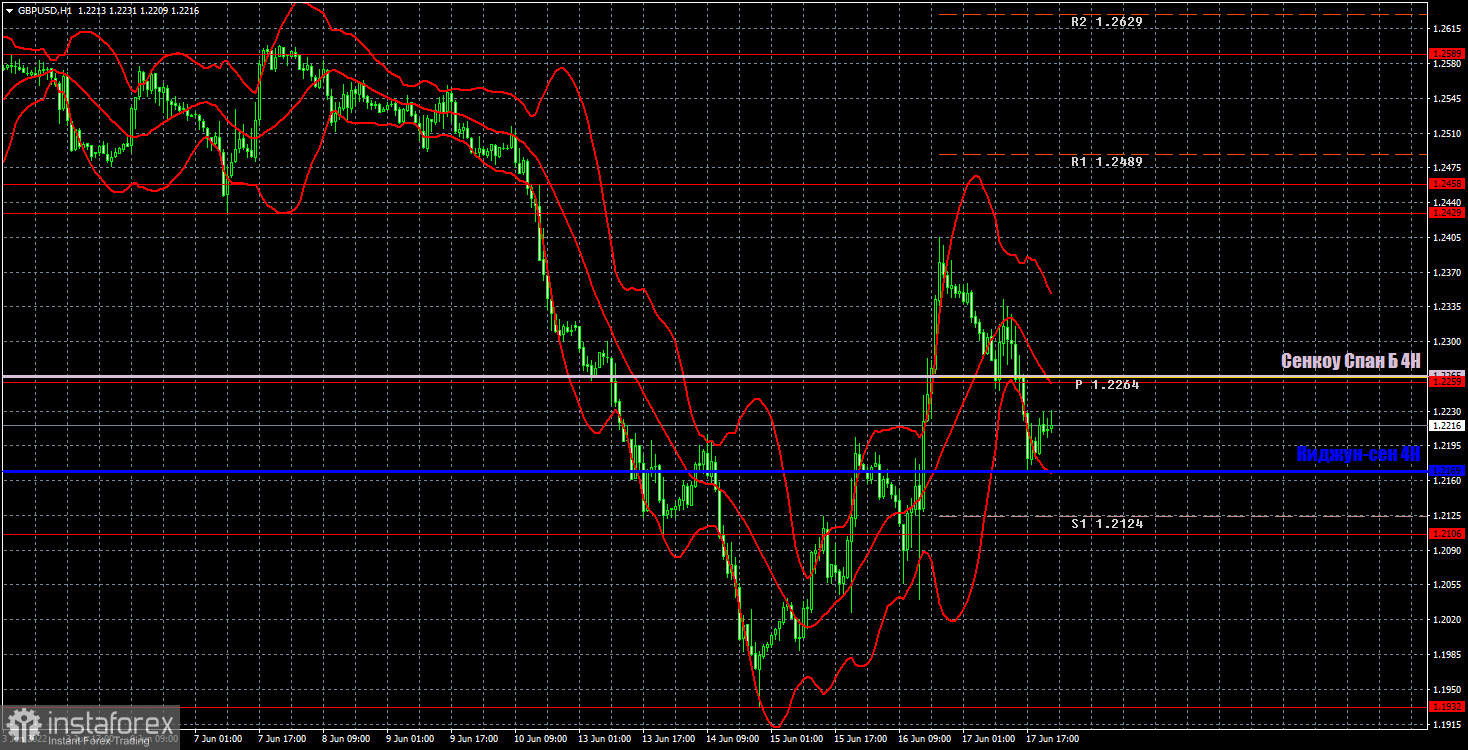This screenshot has width=1468, height=750.
Task: Select the P 1.2264 pivot label
Action: coord(1107,384)
